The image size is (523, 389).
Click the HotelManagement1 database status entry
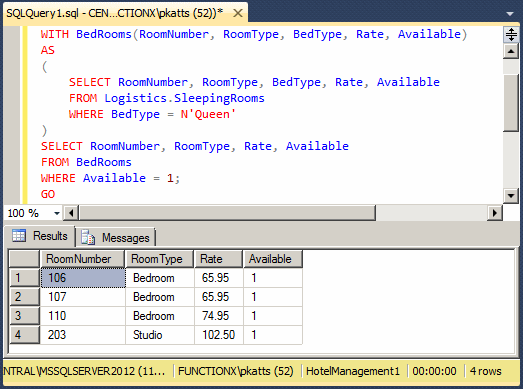[353, 371]
